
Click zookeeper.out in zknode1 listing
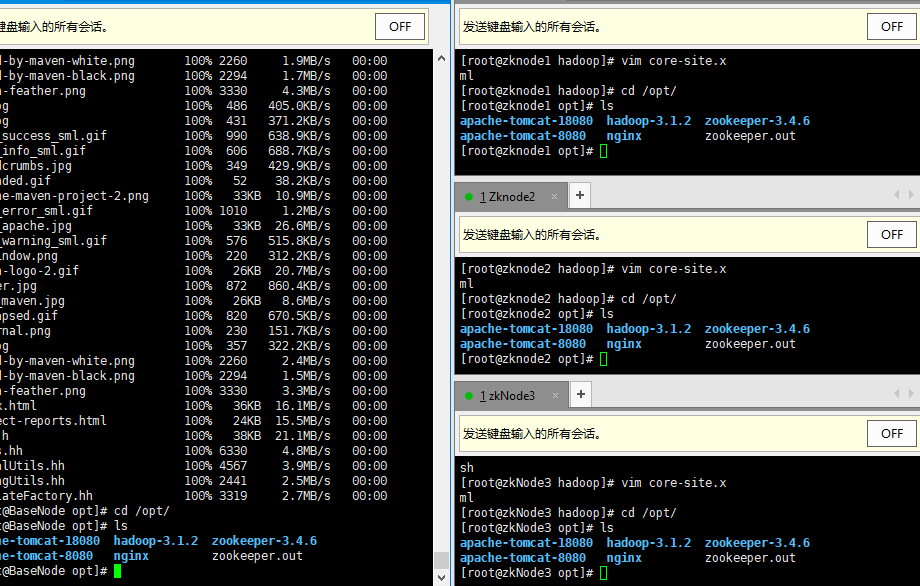pos(750,136)
